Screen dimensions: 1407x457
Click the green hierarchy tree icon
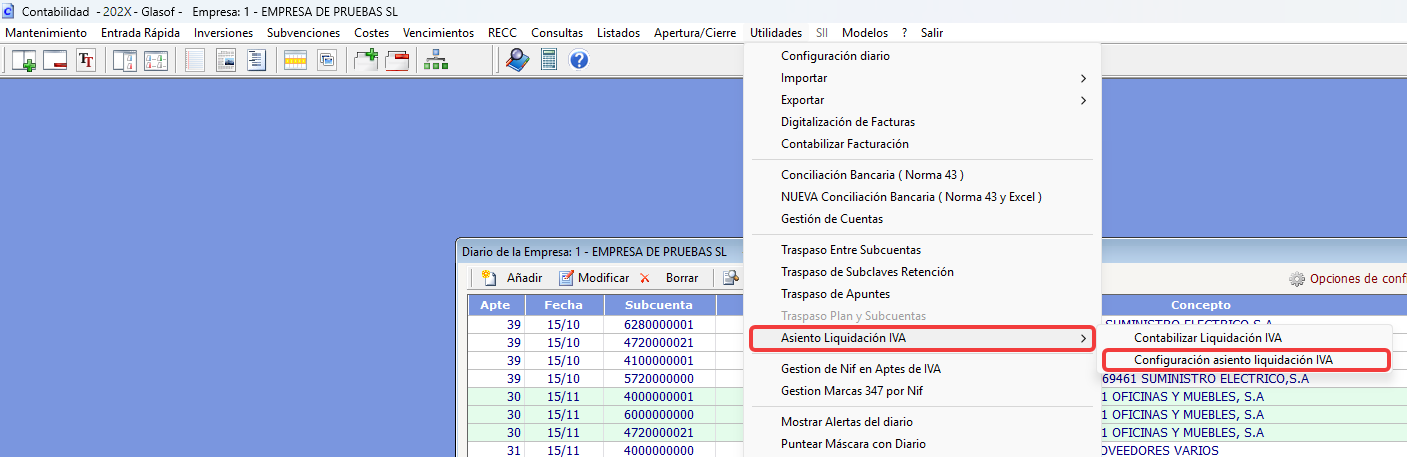(x=436, y=60)
